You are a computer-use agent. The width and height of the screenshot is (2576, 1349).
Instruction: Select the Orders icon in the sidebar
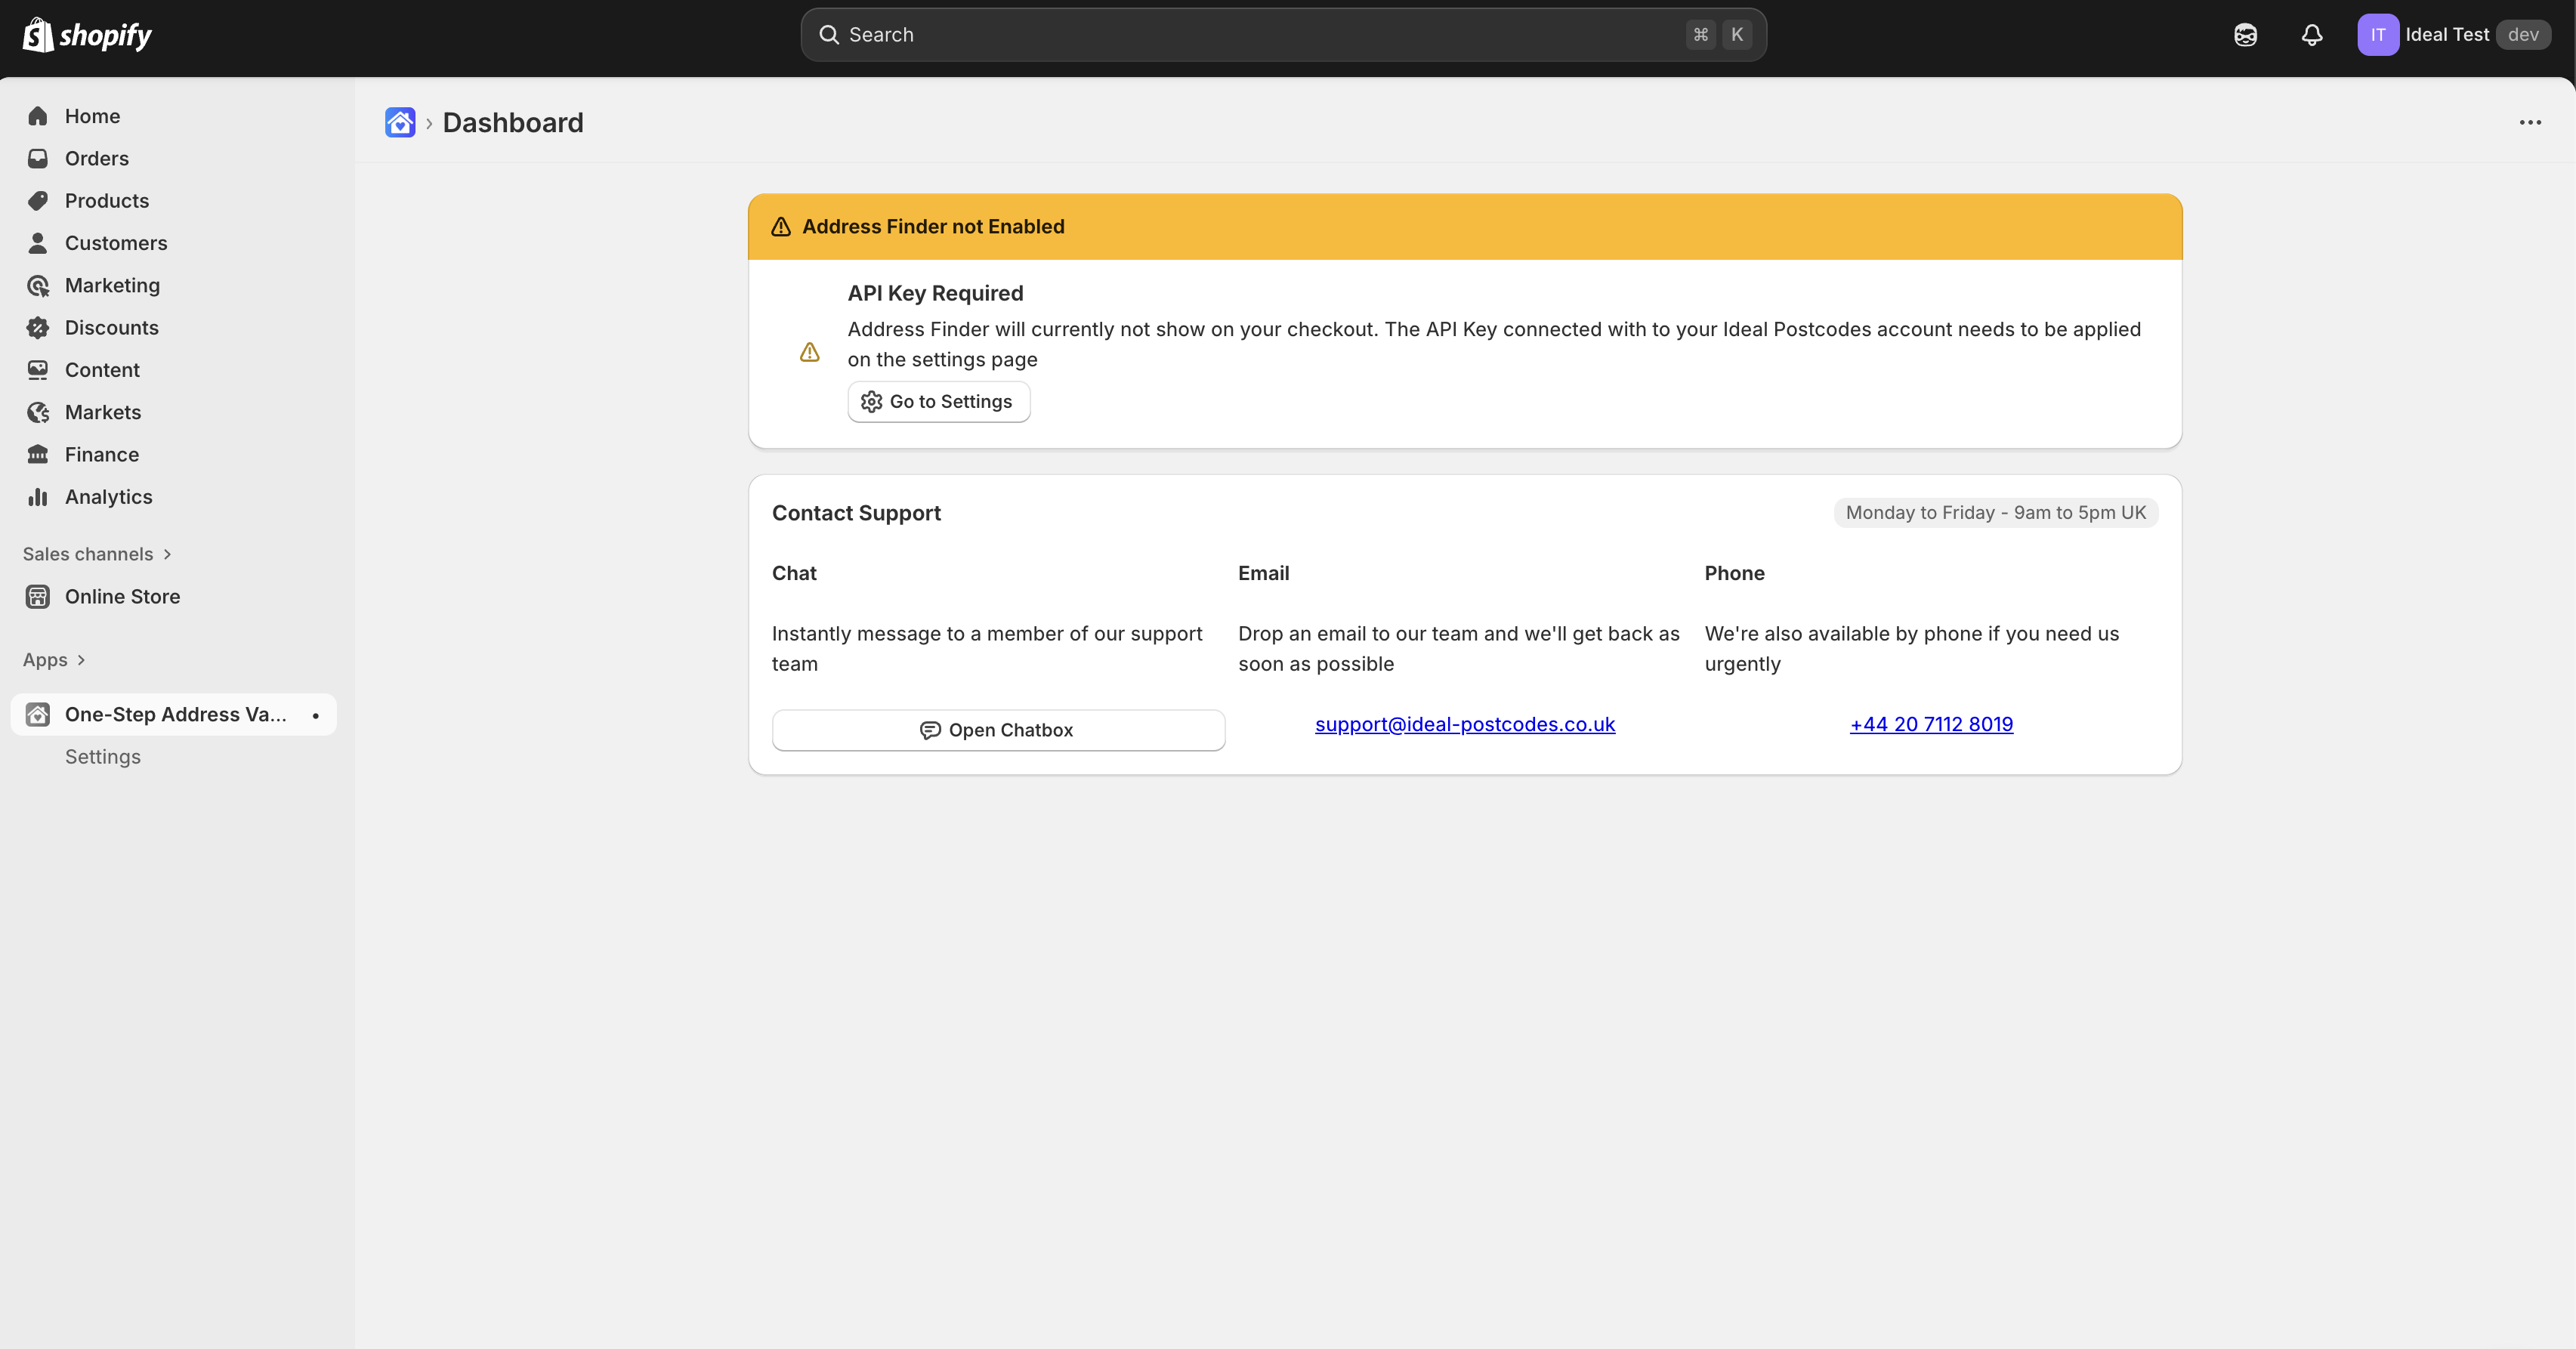coord(38,158)
